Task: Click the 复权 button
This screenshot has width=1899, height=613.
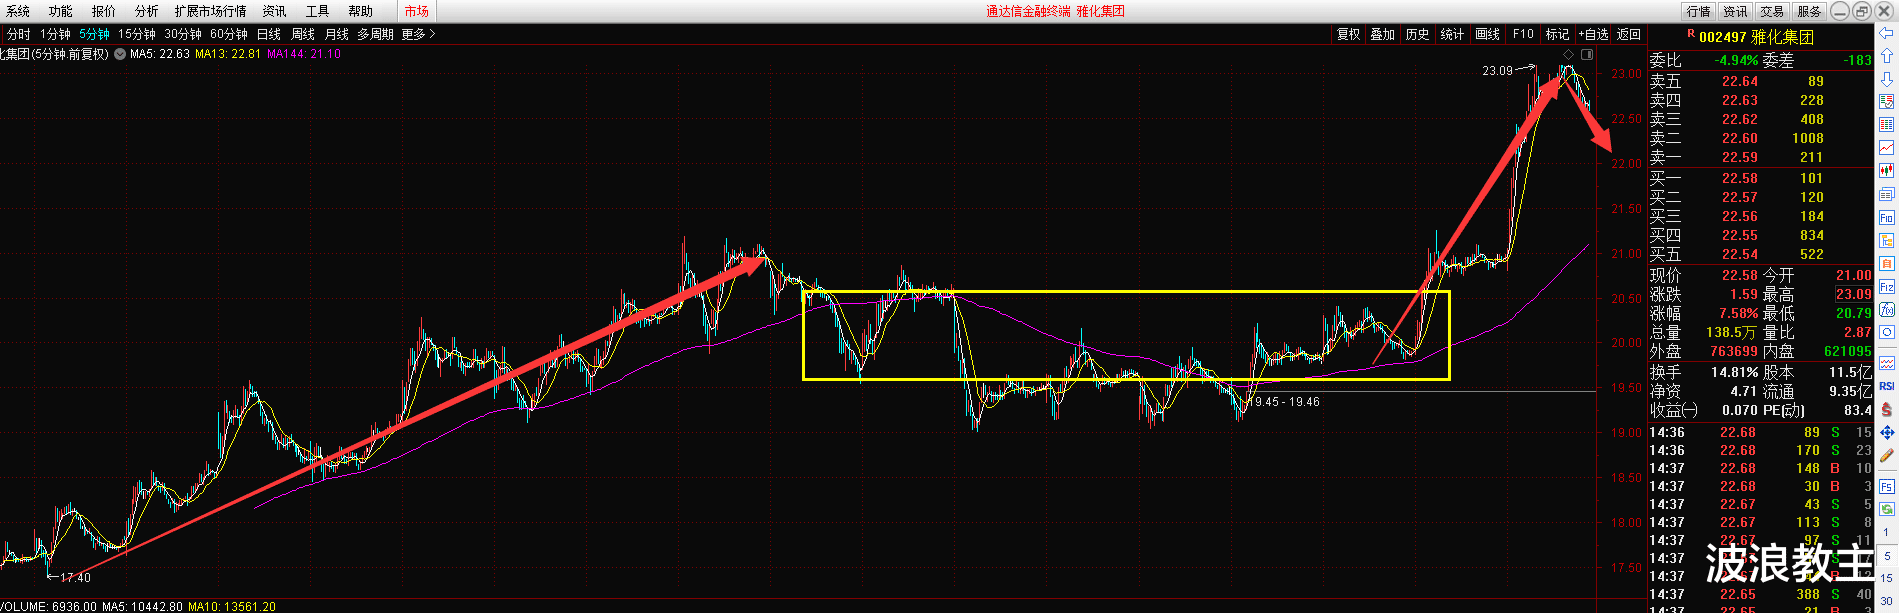Action: click(x=1348, y=34)
